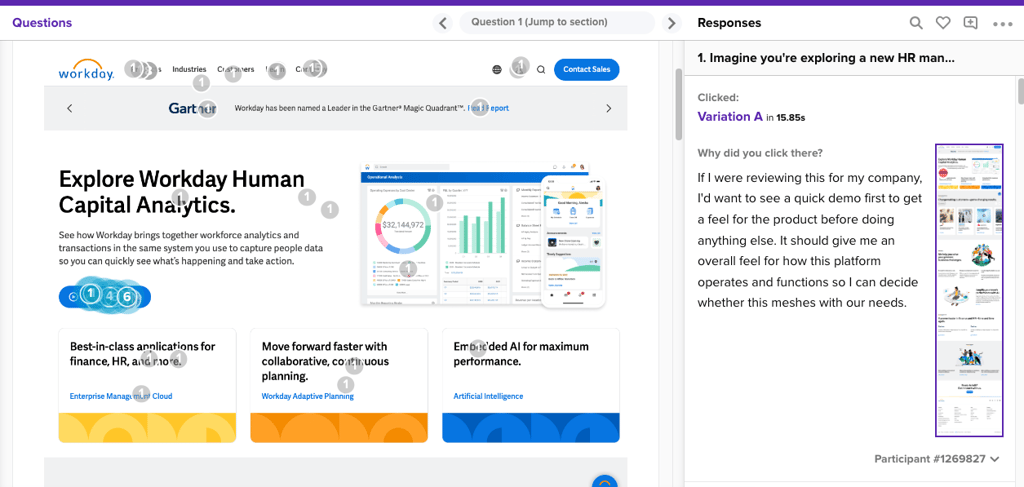Screen dimensions: 1024x487
Task: Open the Workday Adaptive Planning link
Action: click(308, 396)
